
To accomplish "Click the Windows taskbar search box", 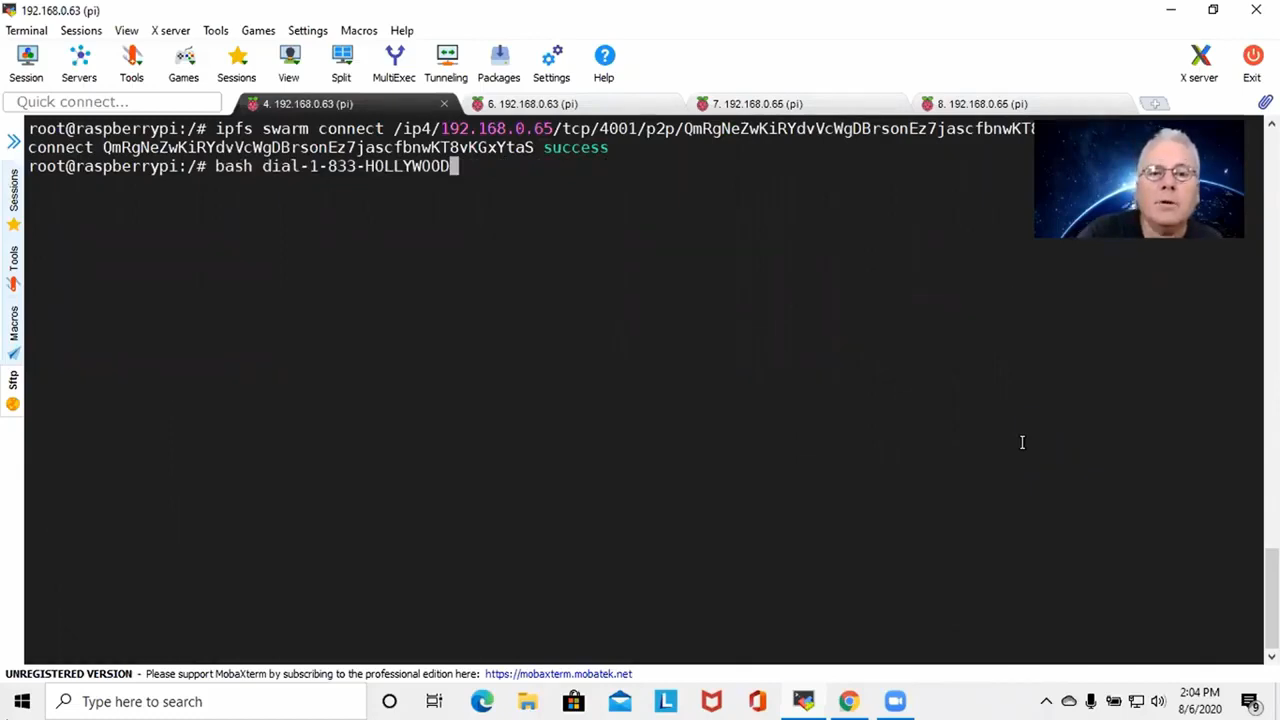I will tap(207, 701).
